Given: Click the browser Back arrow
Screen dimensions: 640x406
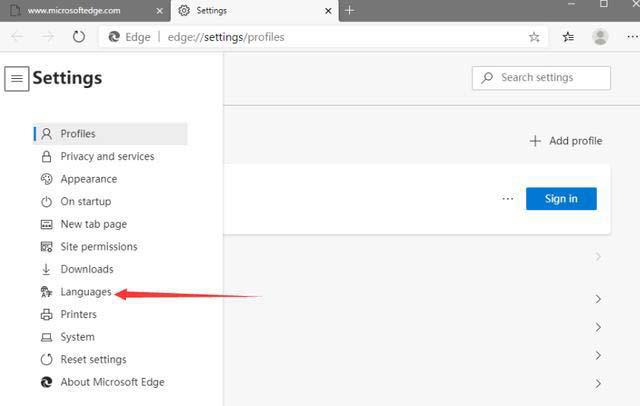Looking at the screenshot, I should 17,37.
